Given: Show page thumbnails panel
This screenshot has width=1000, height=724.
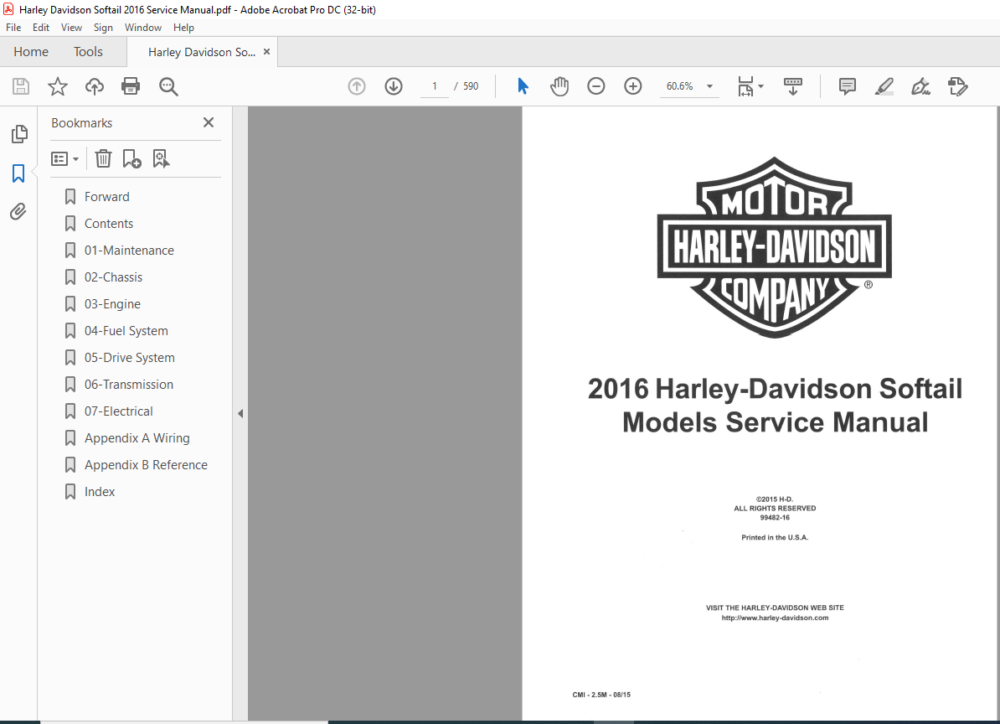Looking at the screenshot, I should 19,134.
